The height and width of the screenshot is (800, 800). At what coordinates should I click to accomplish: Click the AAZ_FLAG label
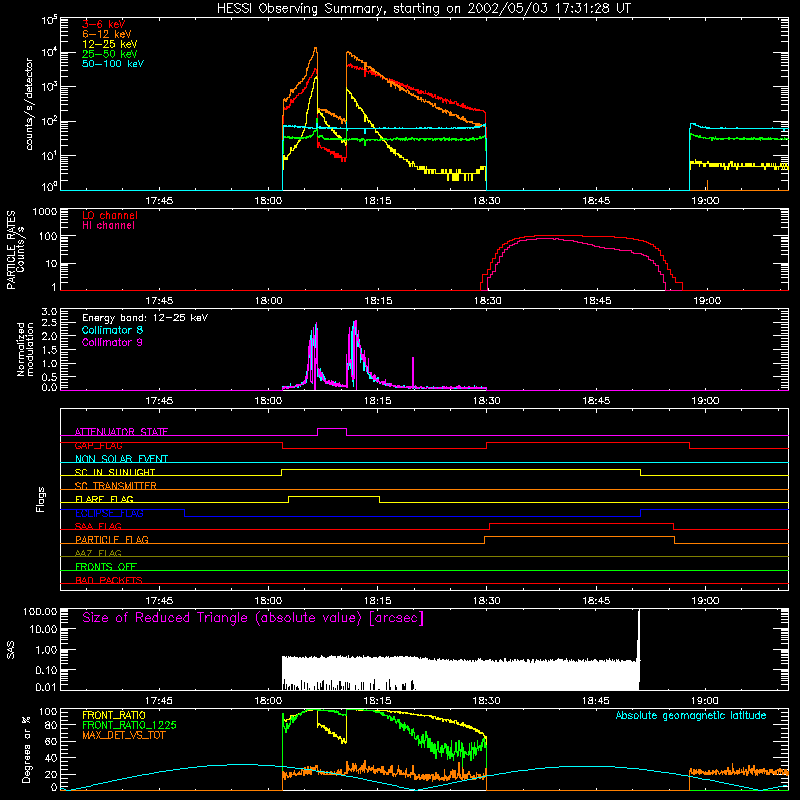point(98,554)
